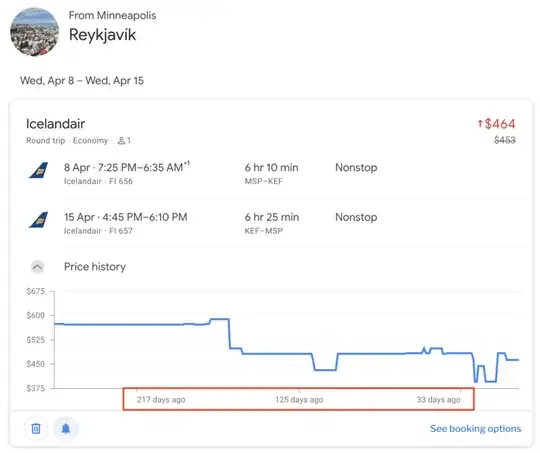
Task: Click the passenger count person icon
Action: (x=121, y=141)
